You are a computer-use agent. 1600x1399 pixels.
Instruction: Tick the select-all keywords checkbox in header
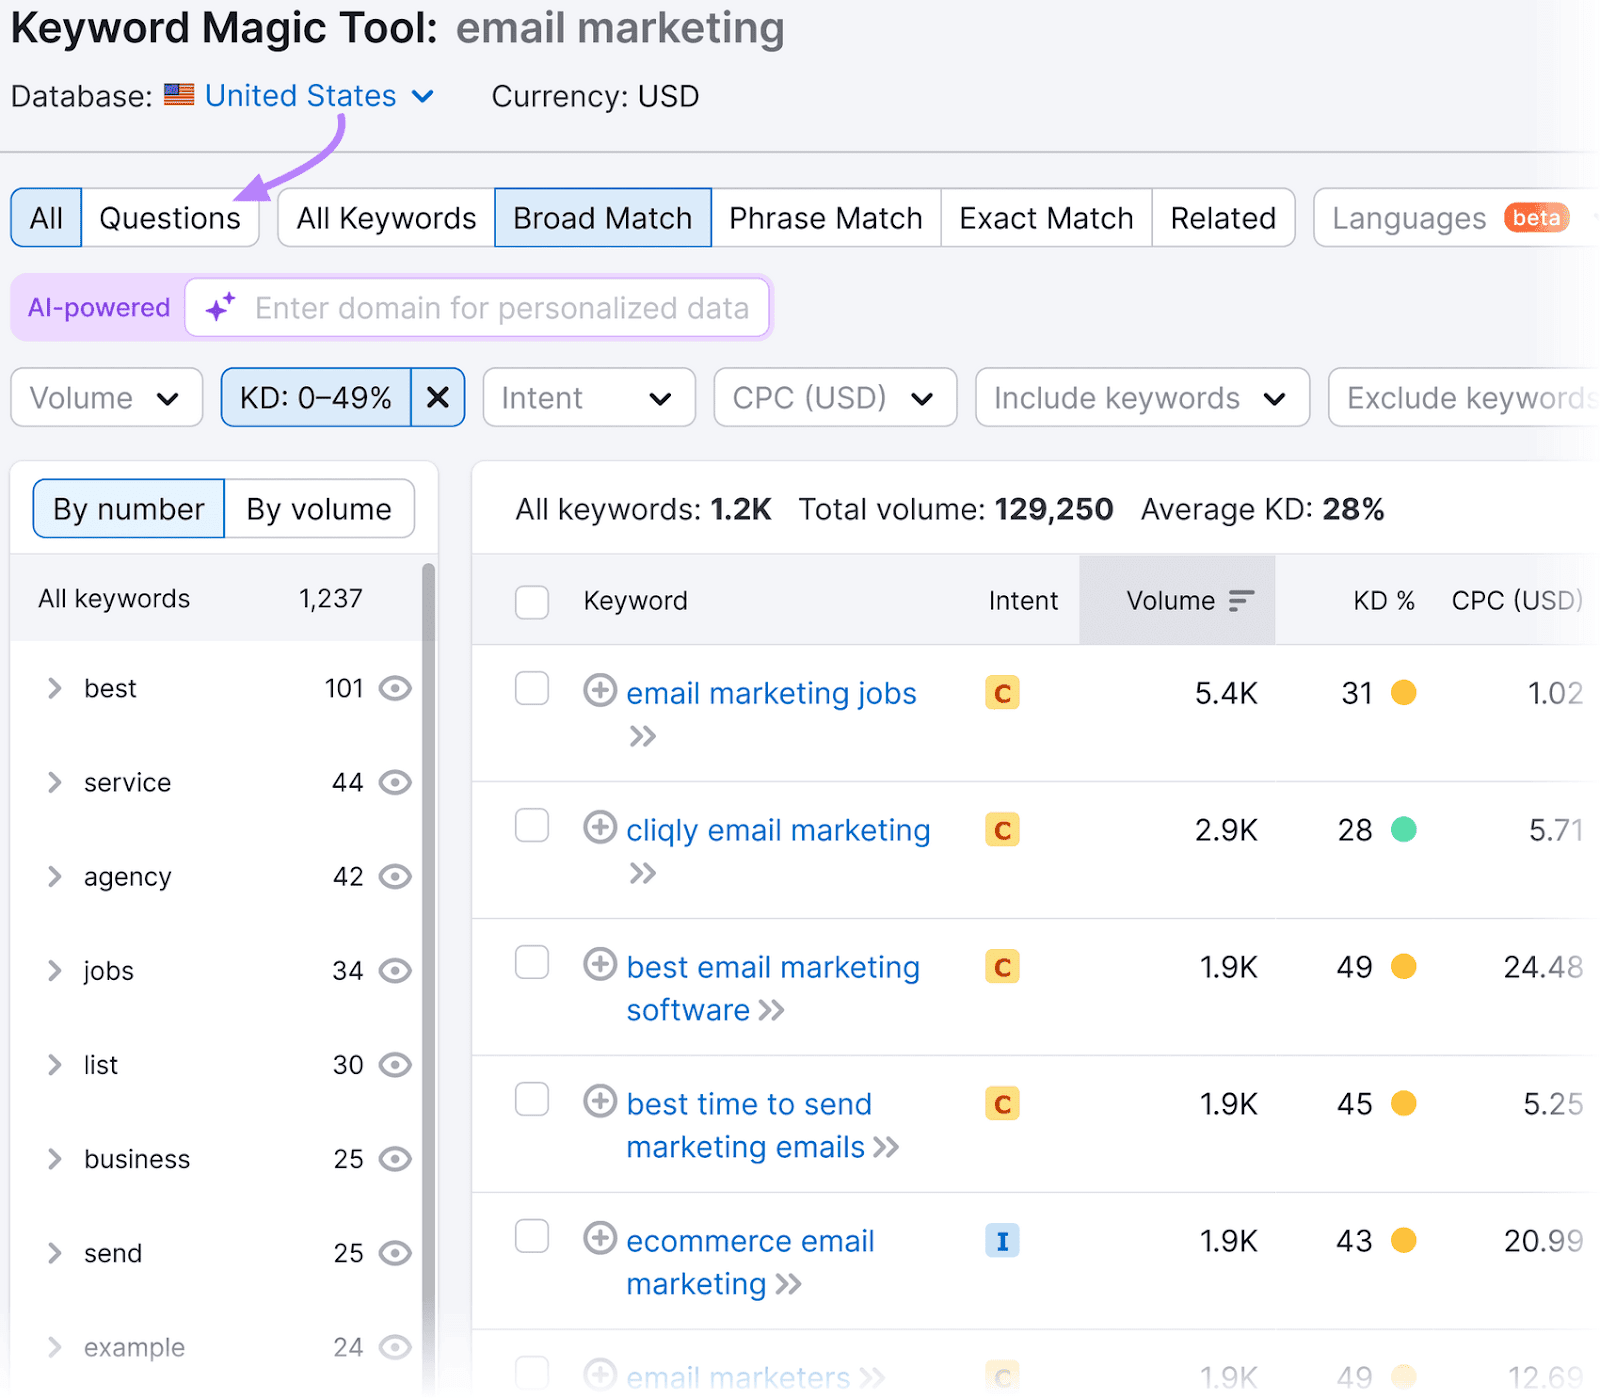(x=532, y=602)
